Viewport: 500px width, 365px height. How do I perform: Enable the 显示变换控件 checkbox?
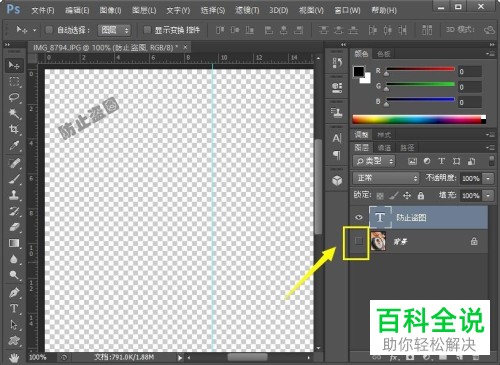(147, 30)
